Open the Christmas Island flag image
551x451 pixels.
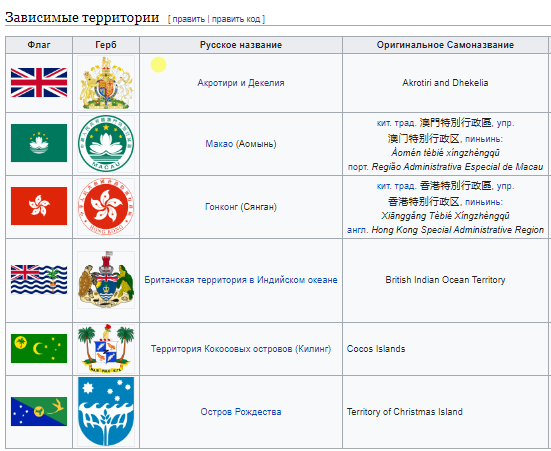(x=39, y=412)
